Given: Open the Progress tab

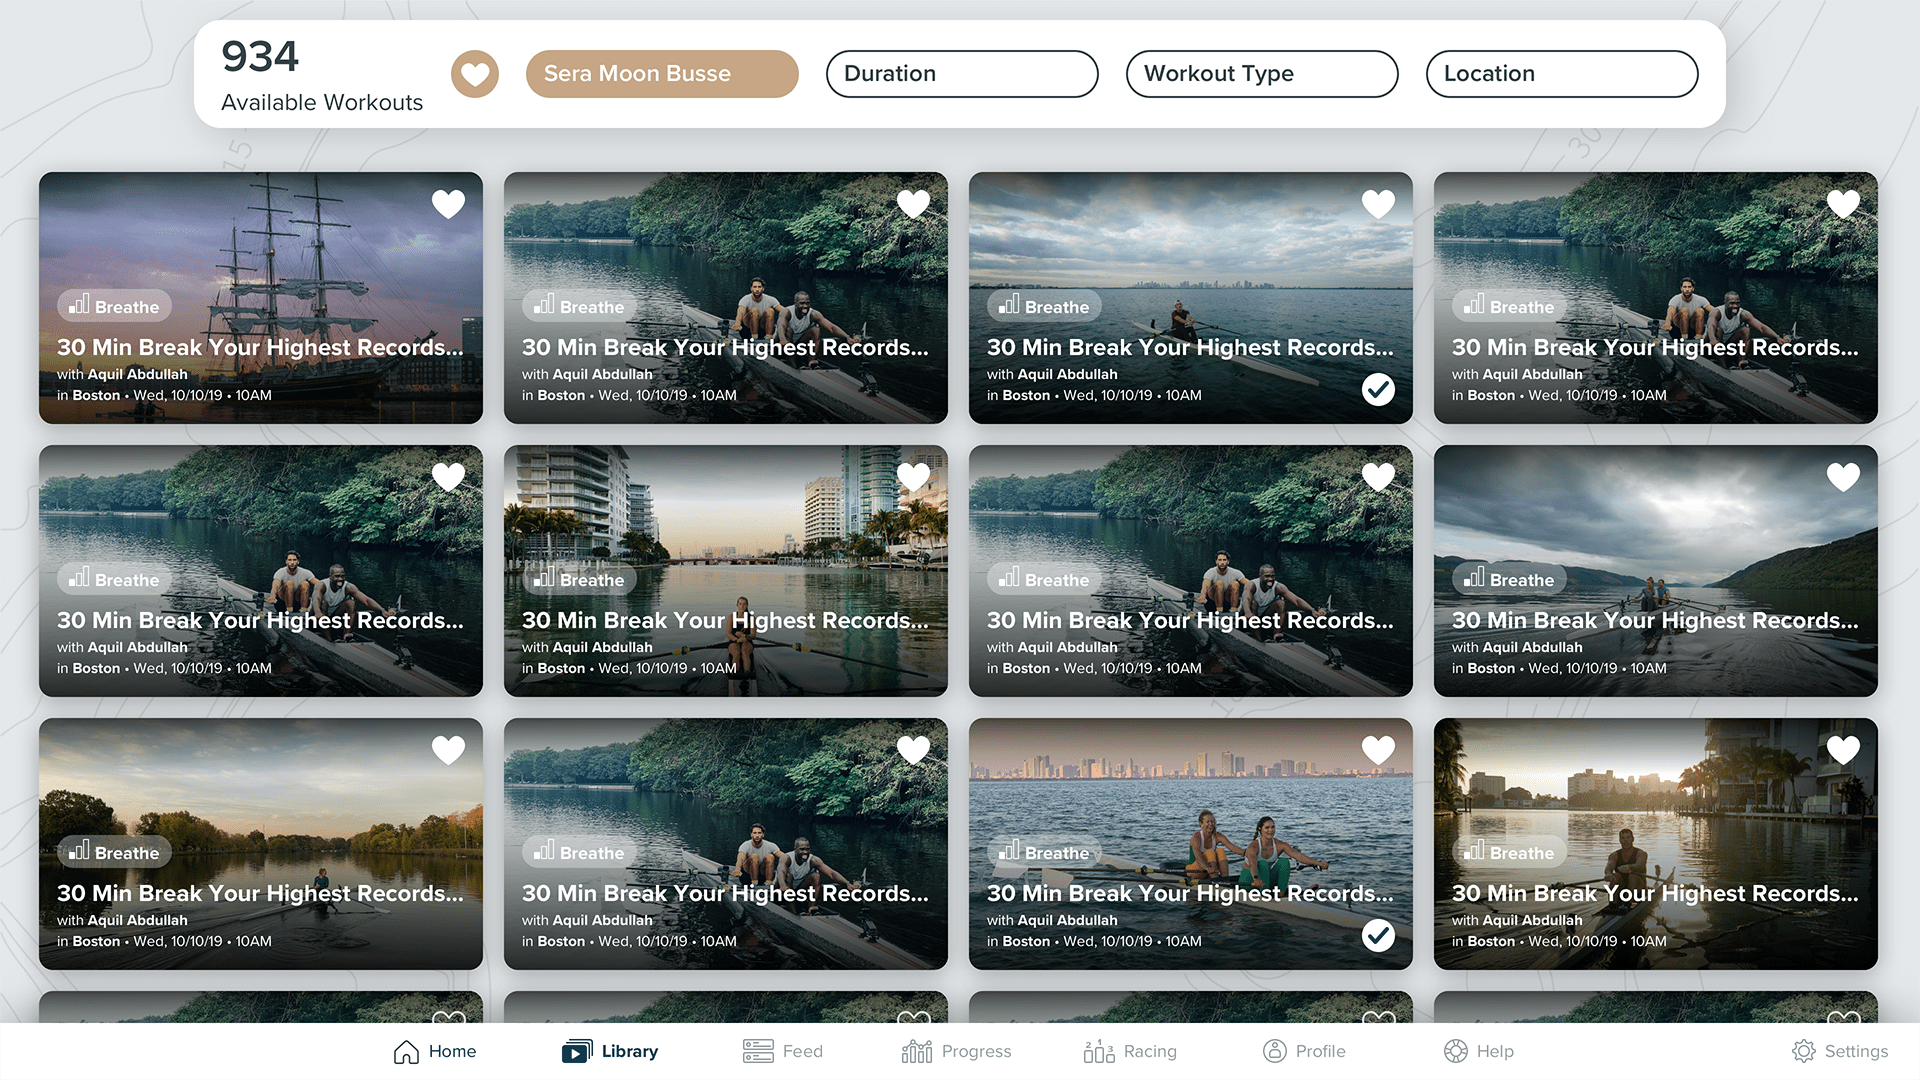Looking at the screenshot, I should pos(956,1051).
